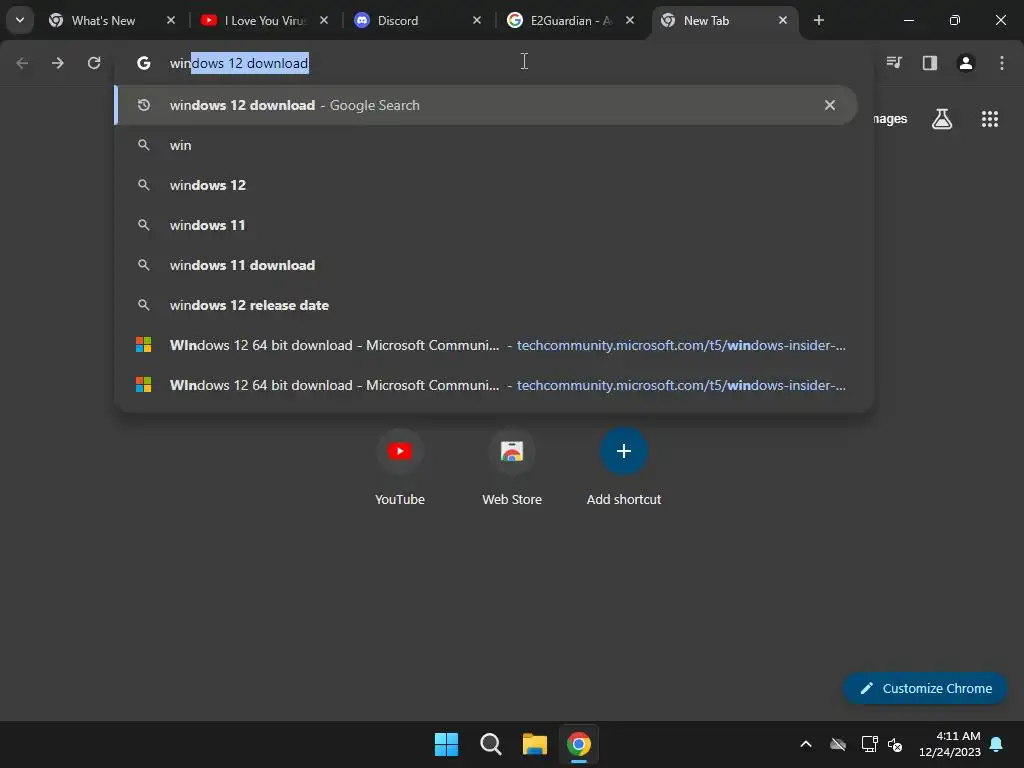Open a new tab with plus button
Image resolution: width=1024 pixels, height=768 pixels.
819,20
